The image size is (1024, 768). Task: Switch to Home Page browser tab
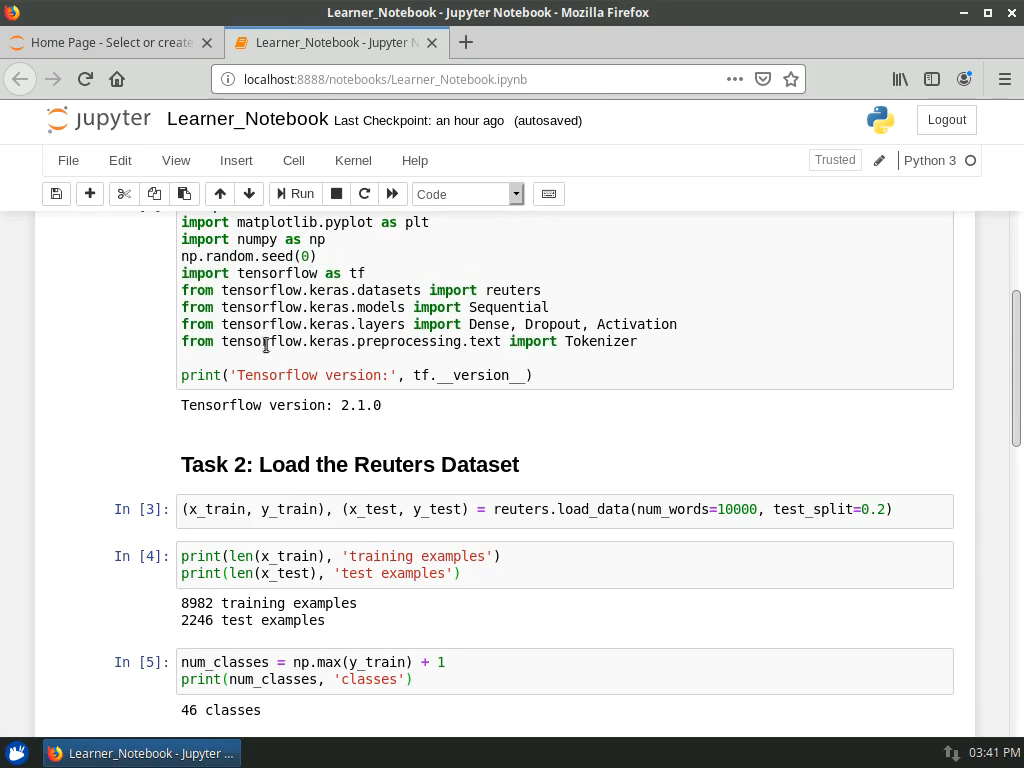coord(110,43)
